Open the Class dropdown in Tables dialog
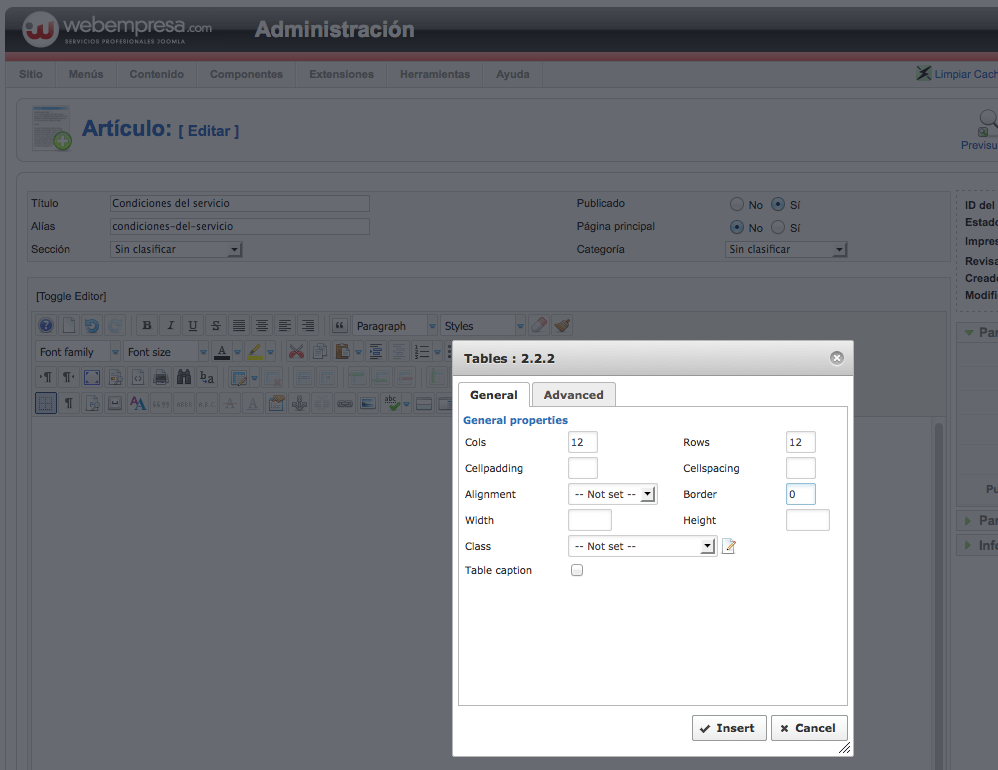Viewport: 998px width, 770px height. (642, 547)
